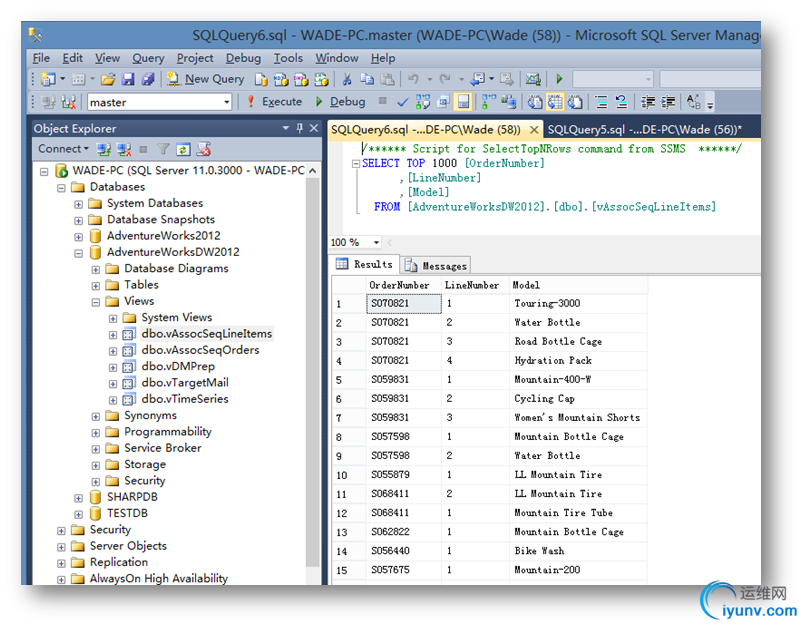
Task: Click the Execute button
Action: click(274, 102)
